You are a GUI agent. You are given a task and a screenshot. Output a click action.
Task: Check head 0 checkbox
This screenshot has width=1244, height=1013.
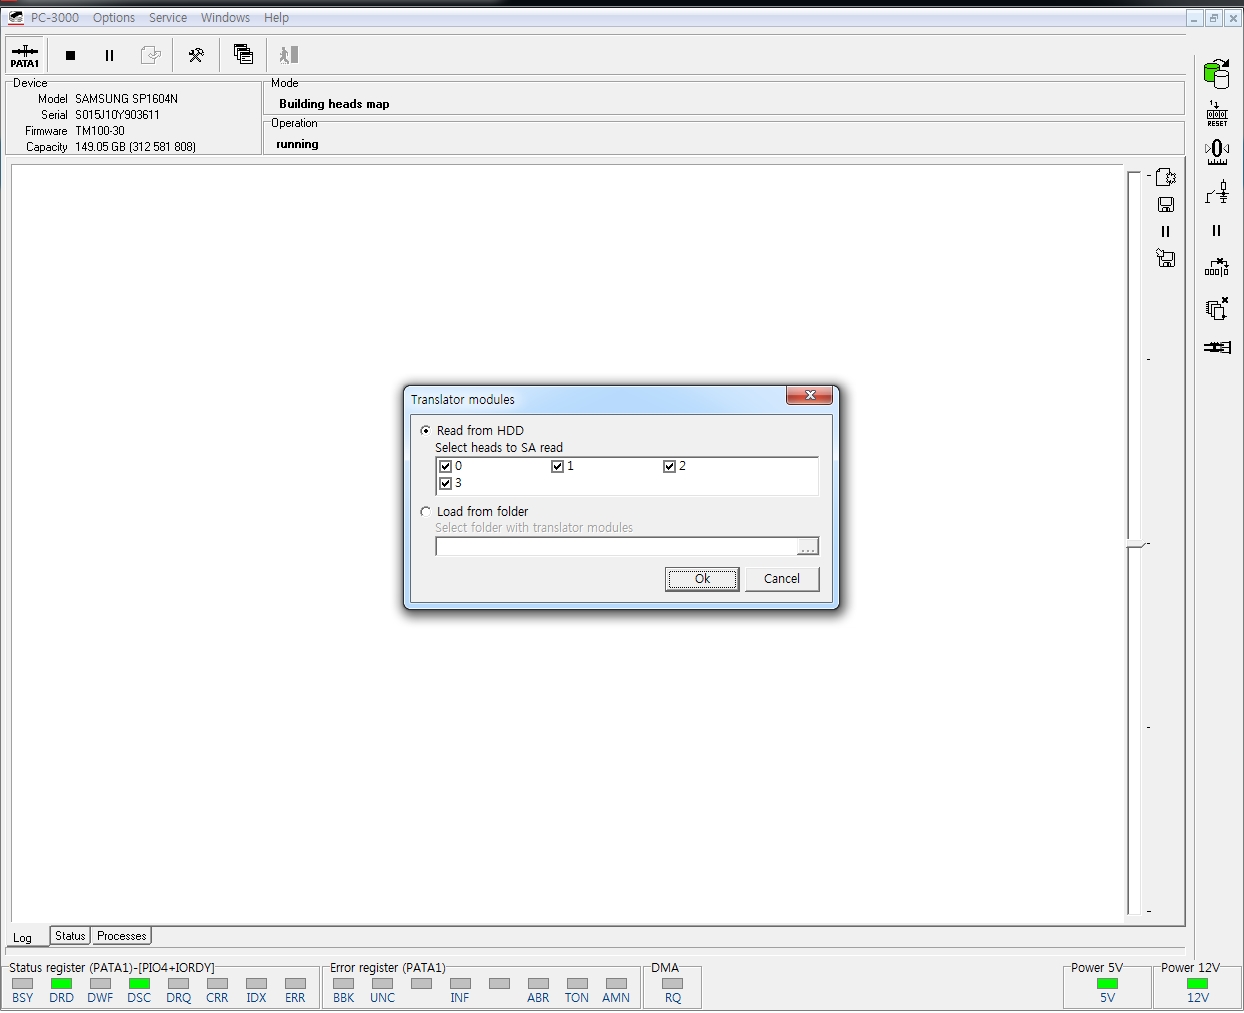pos(446,466)
